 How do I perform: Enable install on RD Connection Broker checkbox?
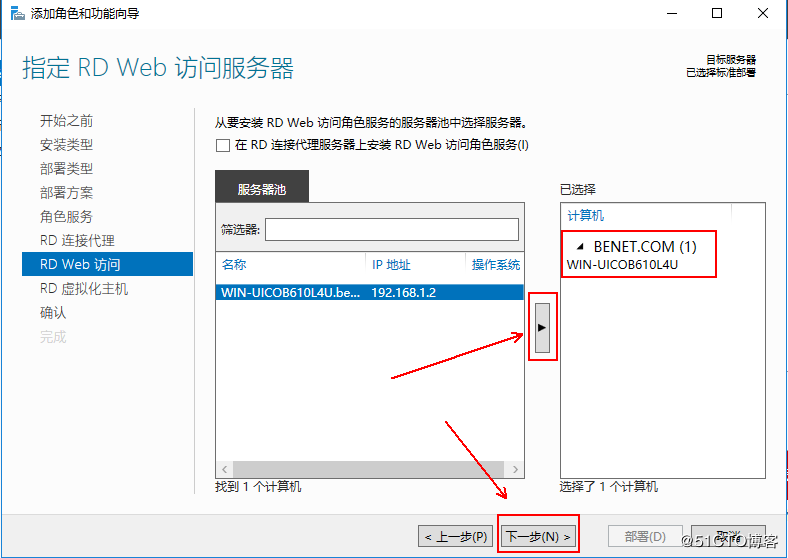[x=223, y=145]
